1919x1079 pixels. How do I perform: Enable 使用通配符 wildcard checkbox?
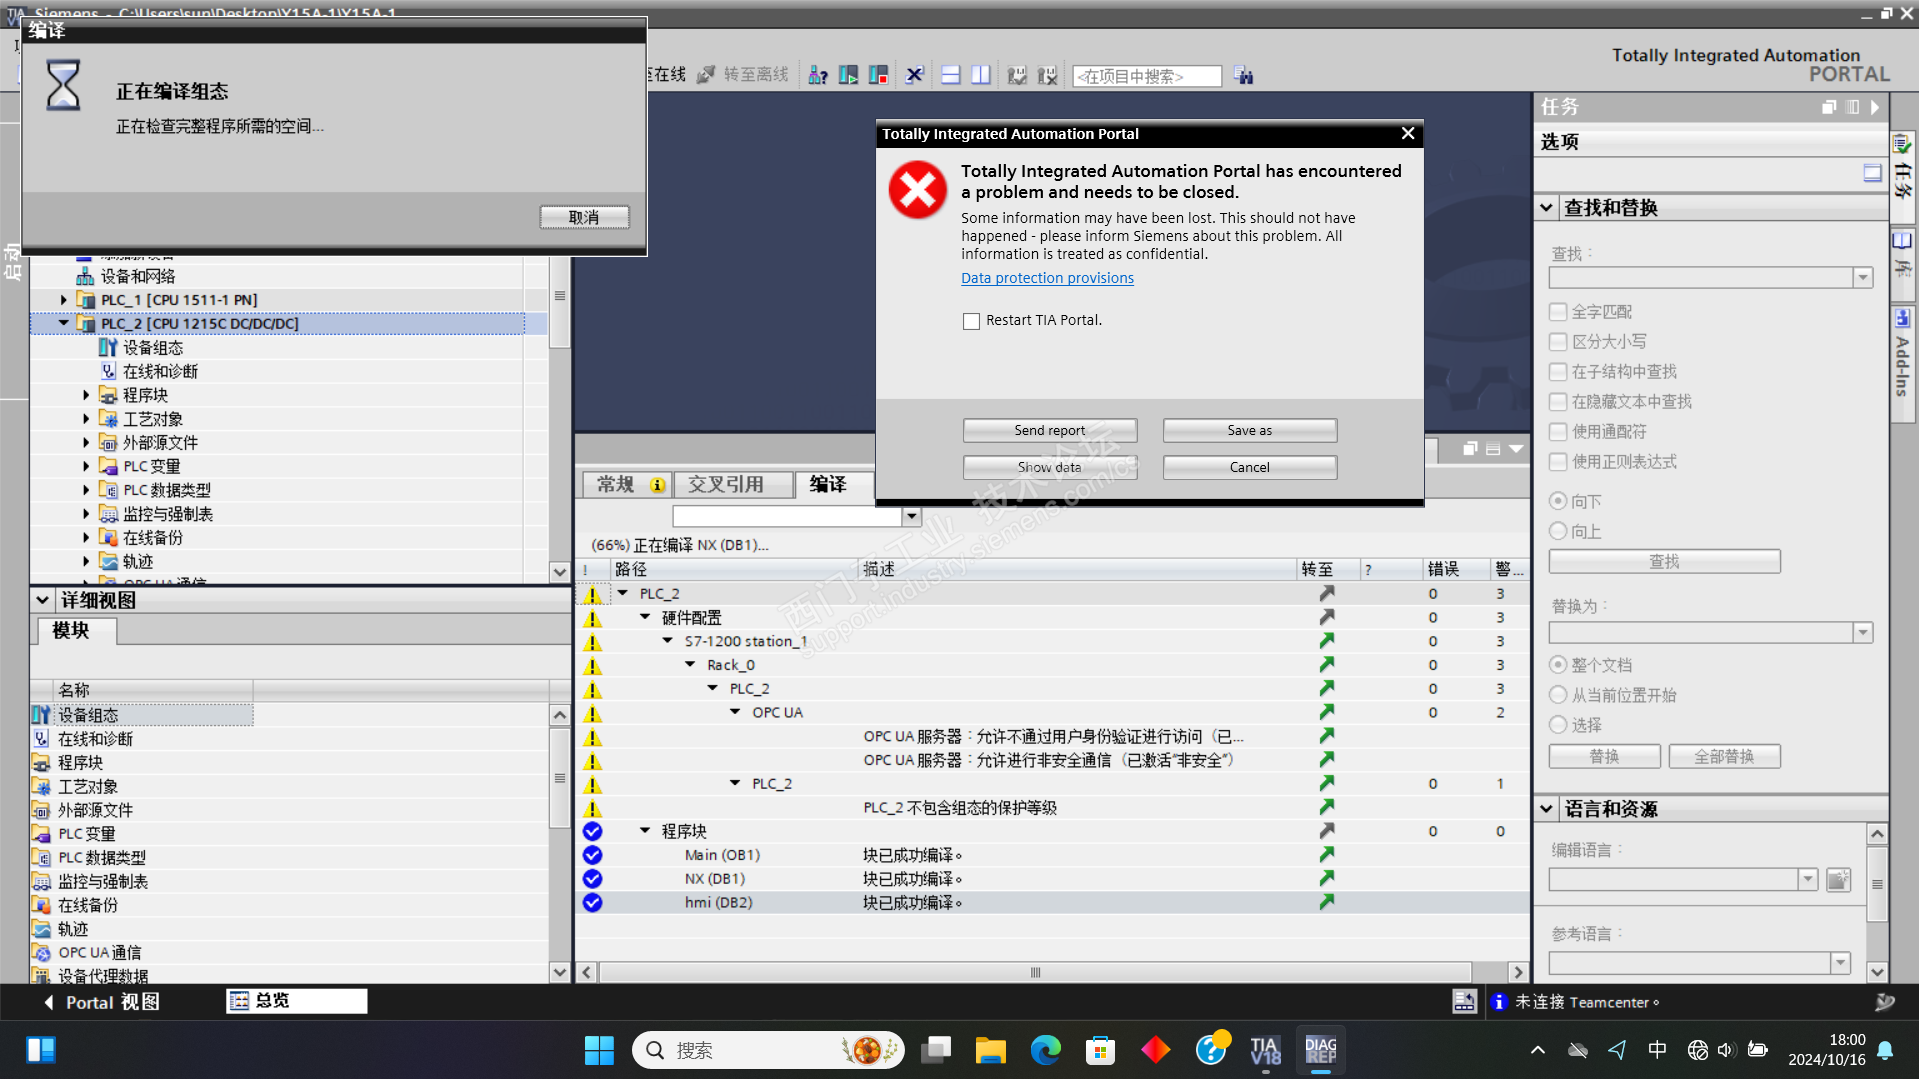click(1558, 432)
